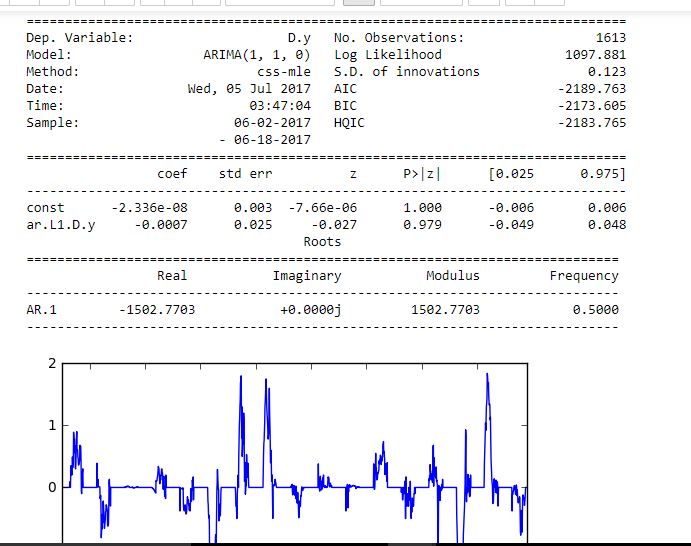
Task: Click the 'Modulus' column header
Action: pyautogui.click(x=453, y=275)
